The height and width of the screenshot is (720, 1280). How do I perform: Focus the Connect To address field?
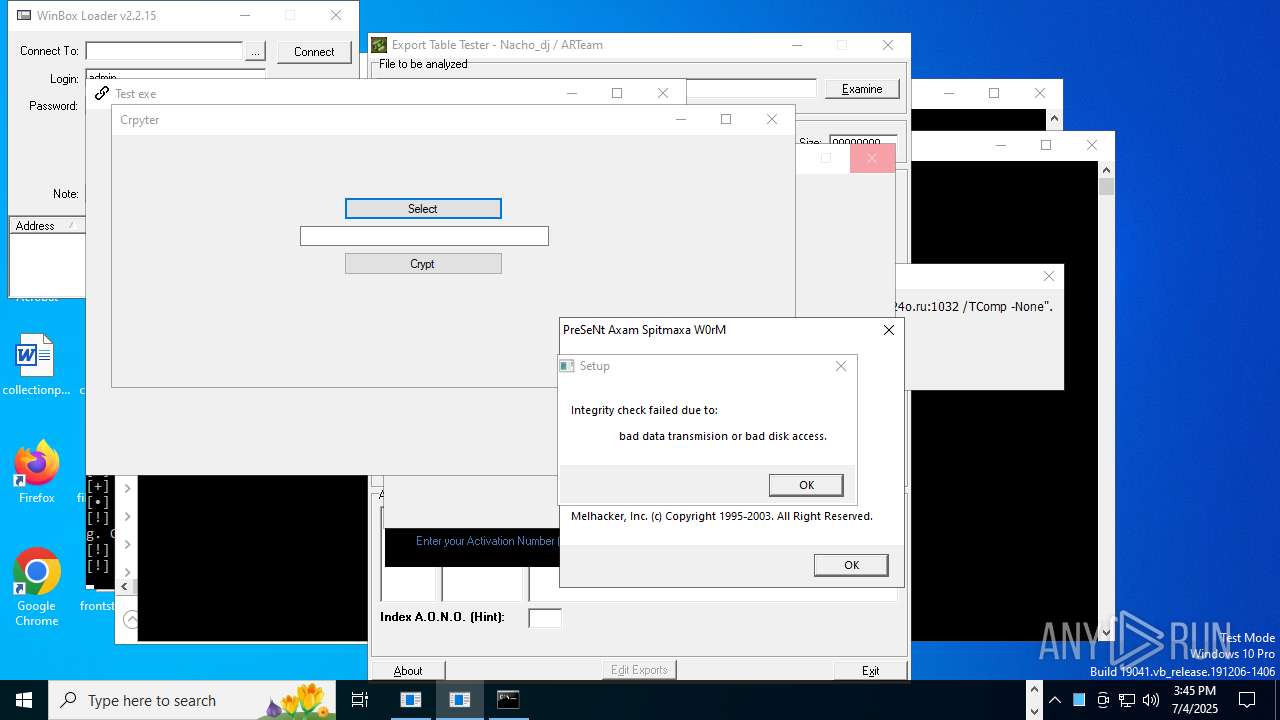coord(164,51)
